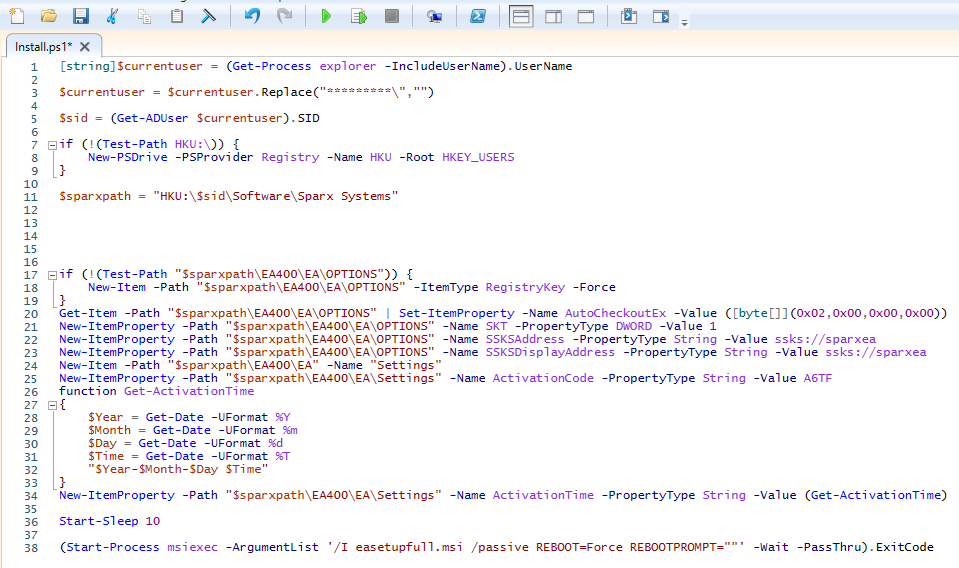
Task: Launch PowerShell.exe console icon
Action: click(479, 16)
